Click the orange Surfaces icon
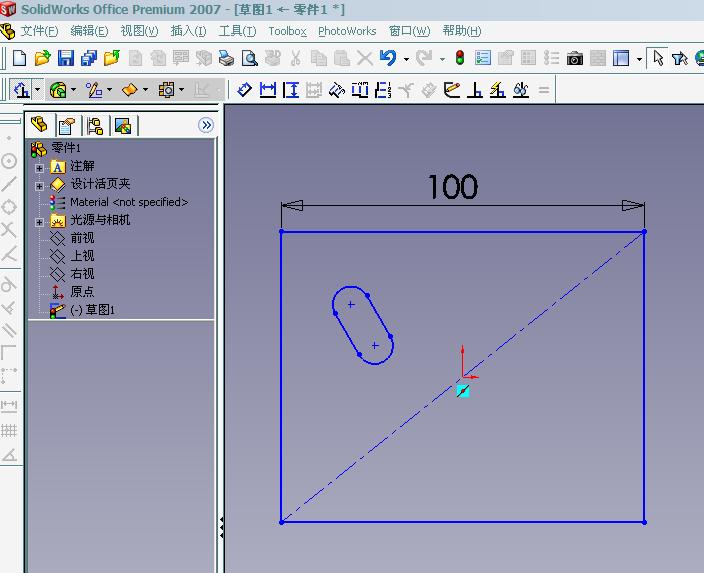Screen dimensions: 704x573 point(130,90)
